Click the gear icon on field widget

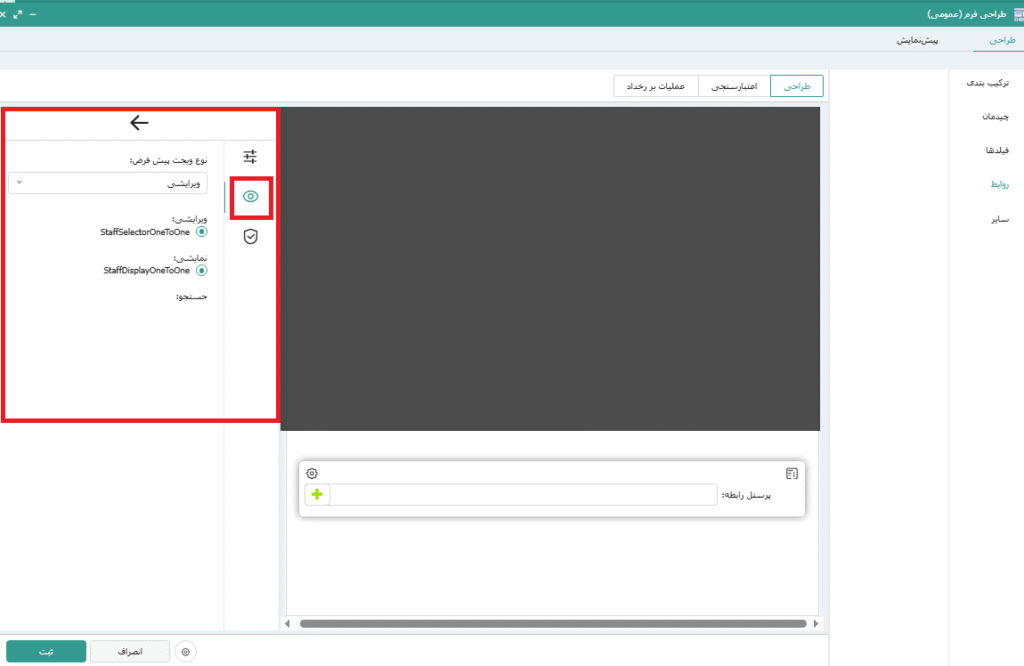click(312, 473)
